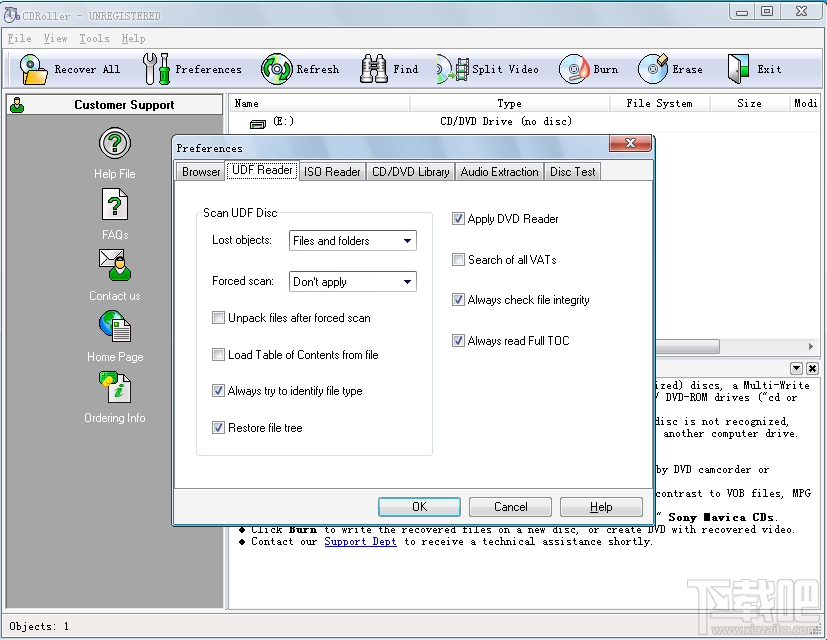Toggle Unpack files after forced scan
This screenshot has height=640, width=827.
pos(218,318)
